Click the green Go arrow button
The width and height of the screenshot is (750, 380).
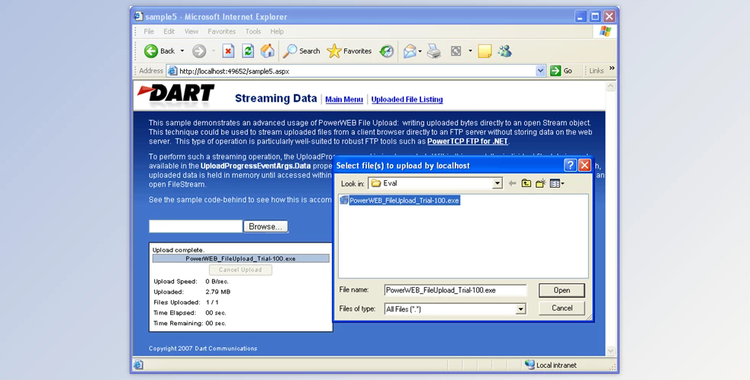555,71
